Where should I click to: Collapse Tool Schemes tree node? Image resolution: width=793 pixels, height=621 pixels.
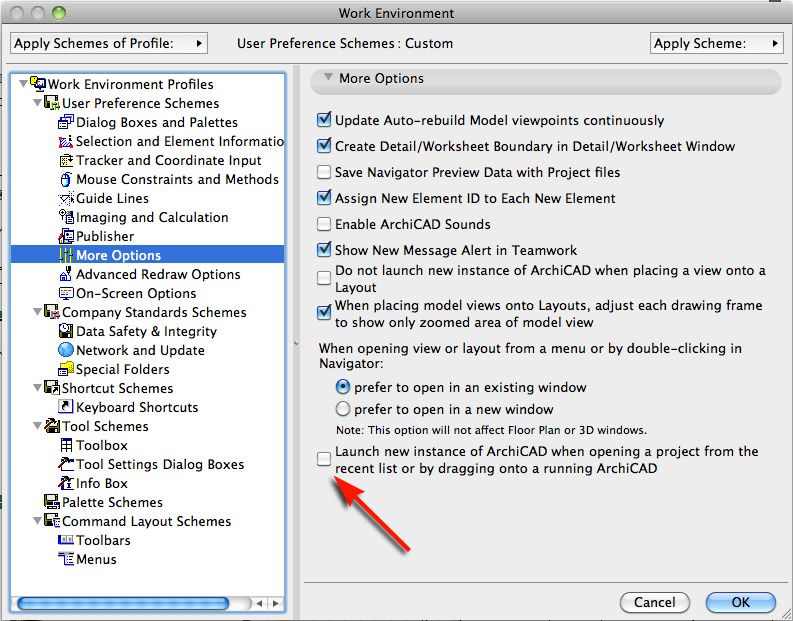pos(37,426)
